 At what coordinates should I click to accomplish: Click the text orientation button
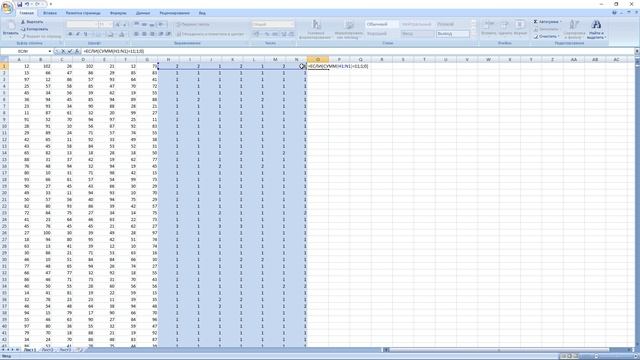click(x=162, y=24)
